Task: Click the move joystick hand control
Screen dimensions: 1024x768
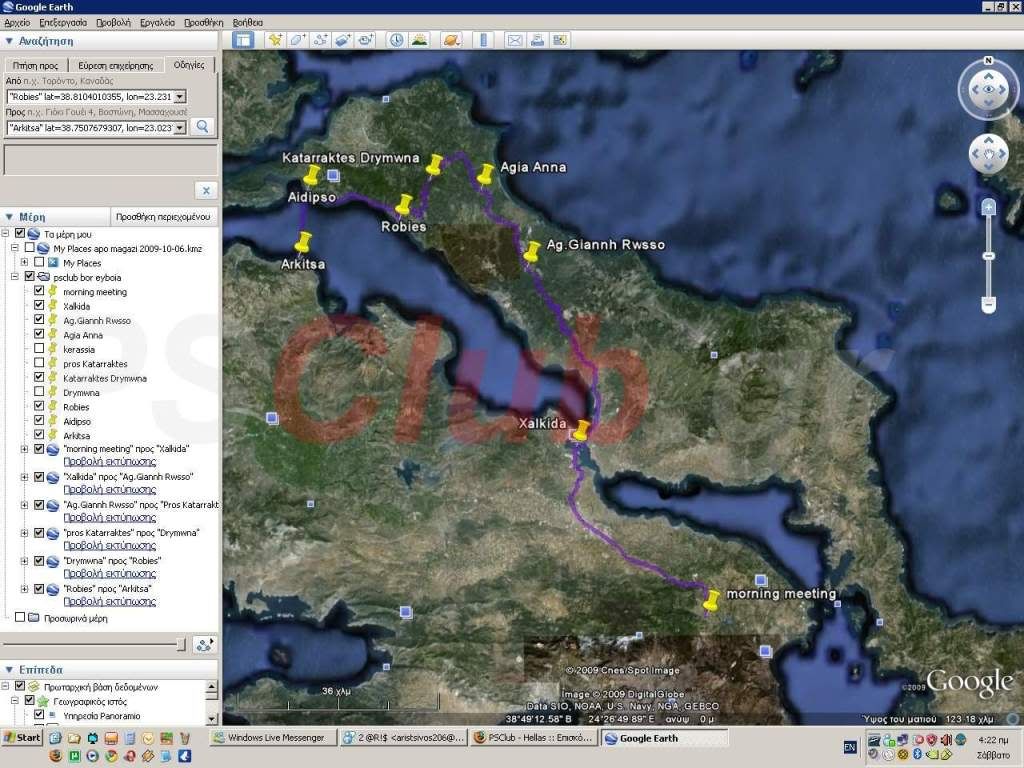Action: pos(988,154)
